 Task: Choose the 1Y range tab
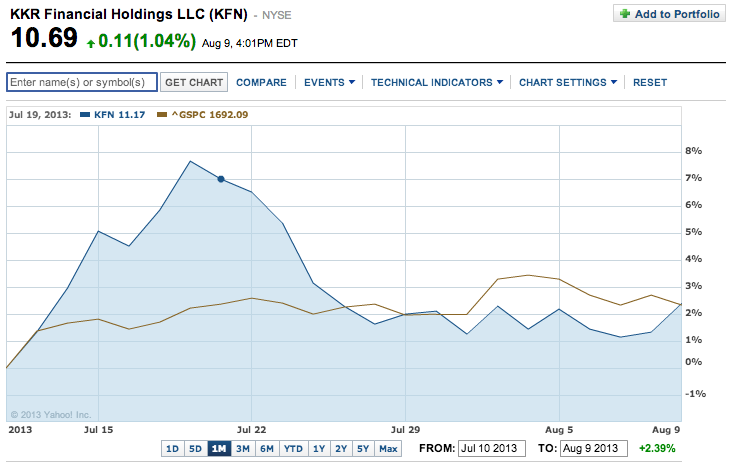click(x=319, y=448)
